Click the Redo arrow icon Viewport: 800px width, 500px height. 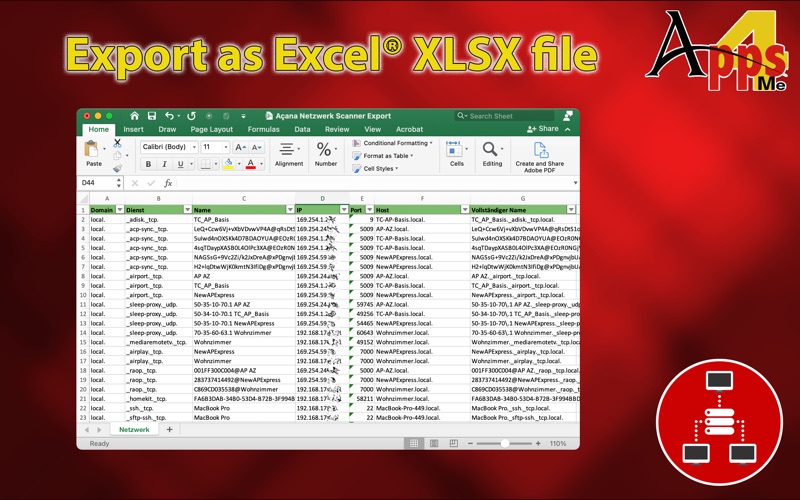[191, 116]
